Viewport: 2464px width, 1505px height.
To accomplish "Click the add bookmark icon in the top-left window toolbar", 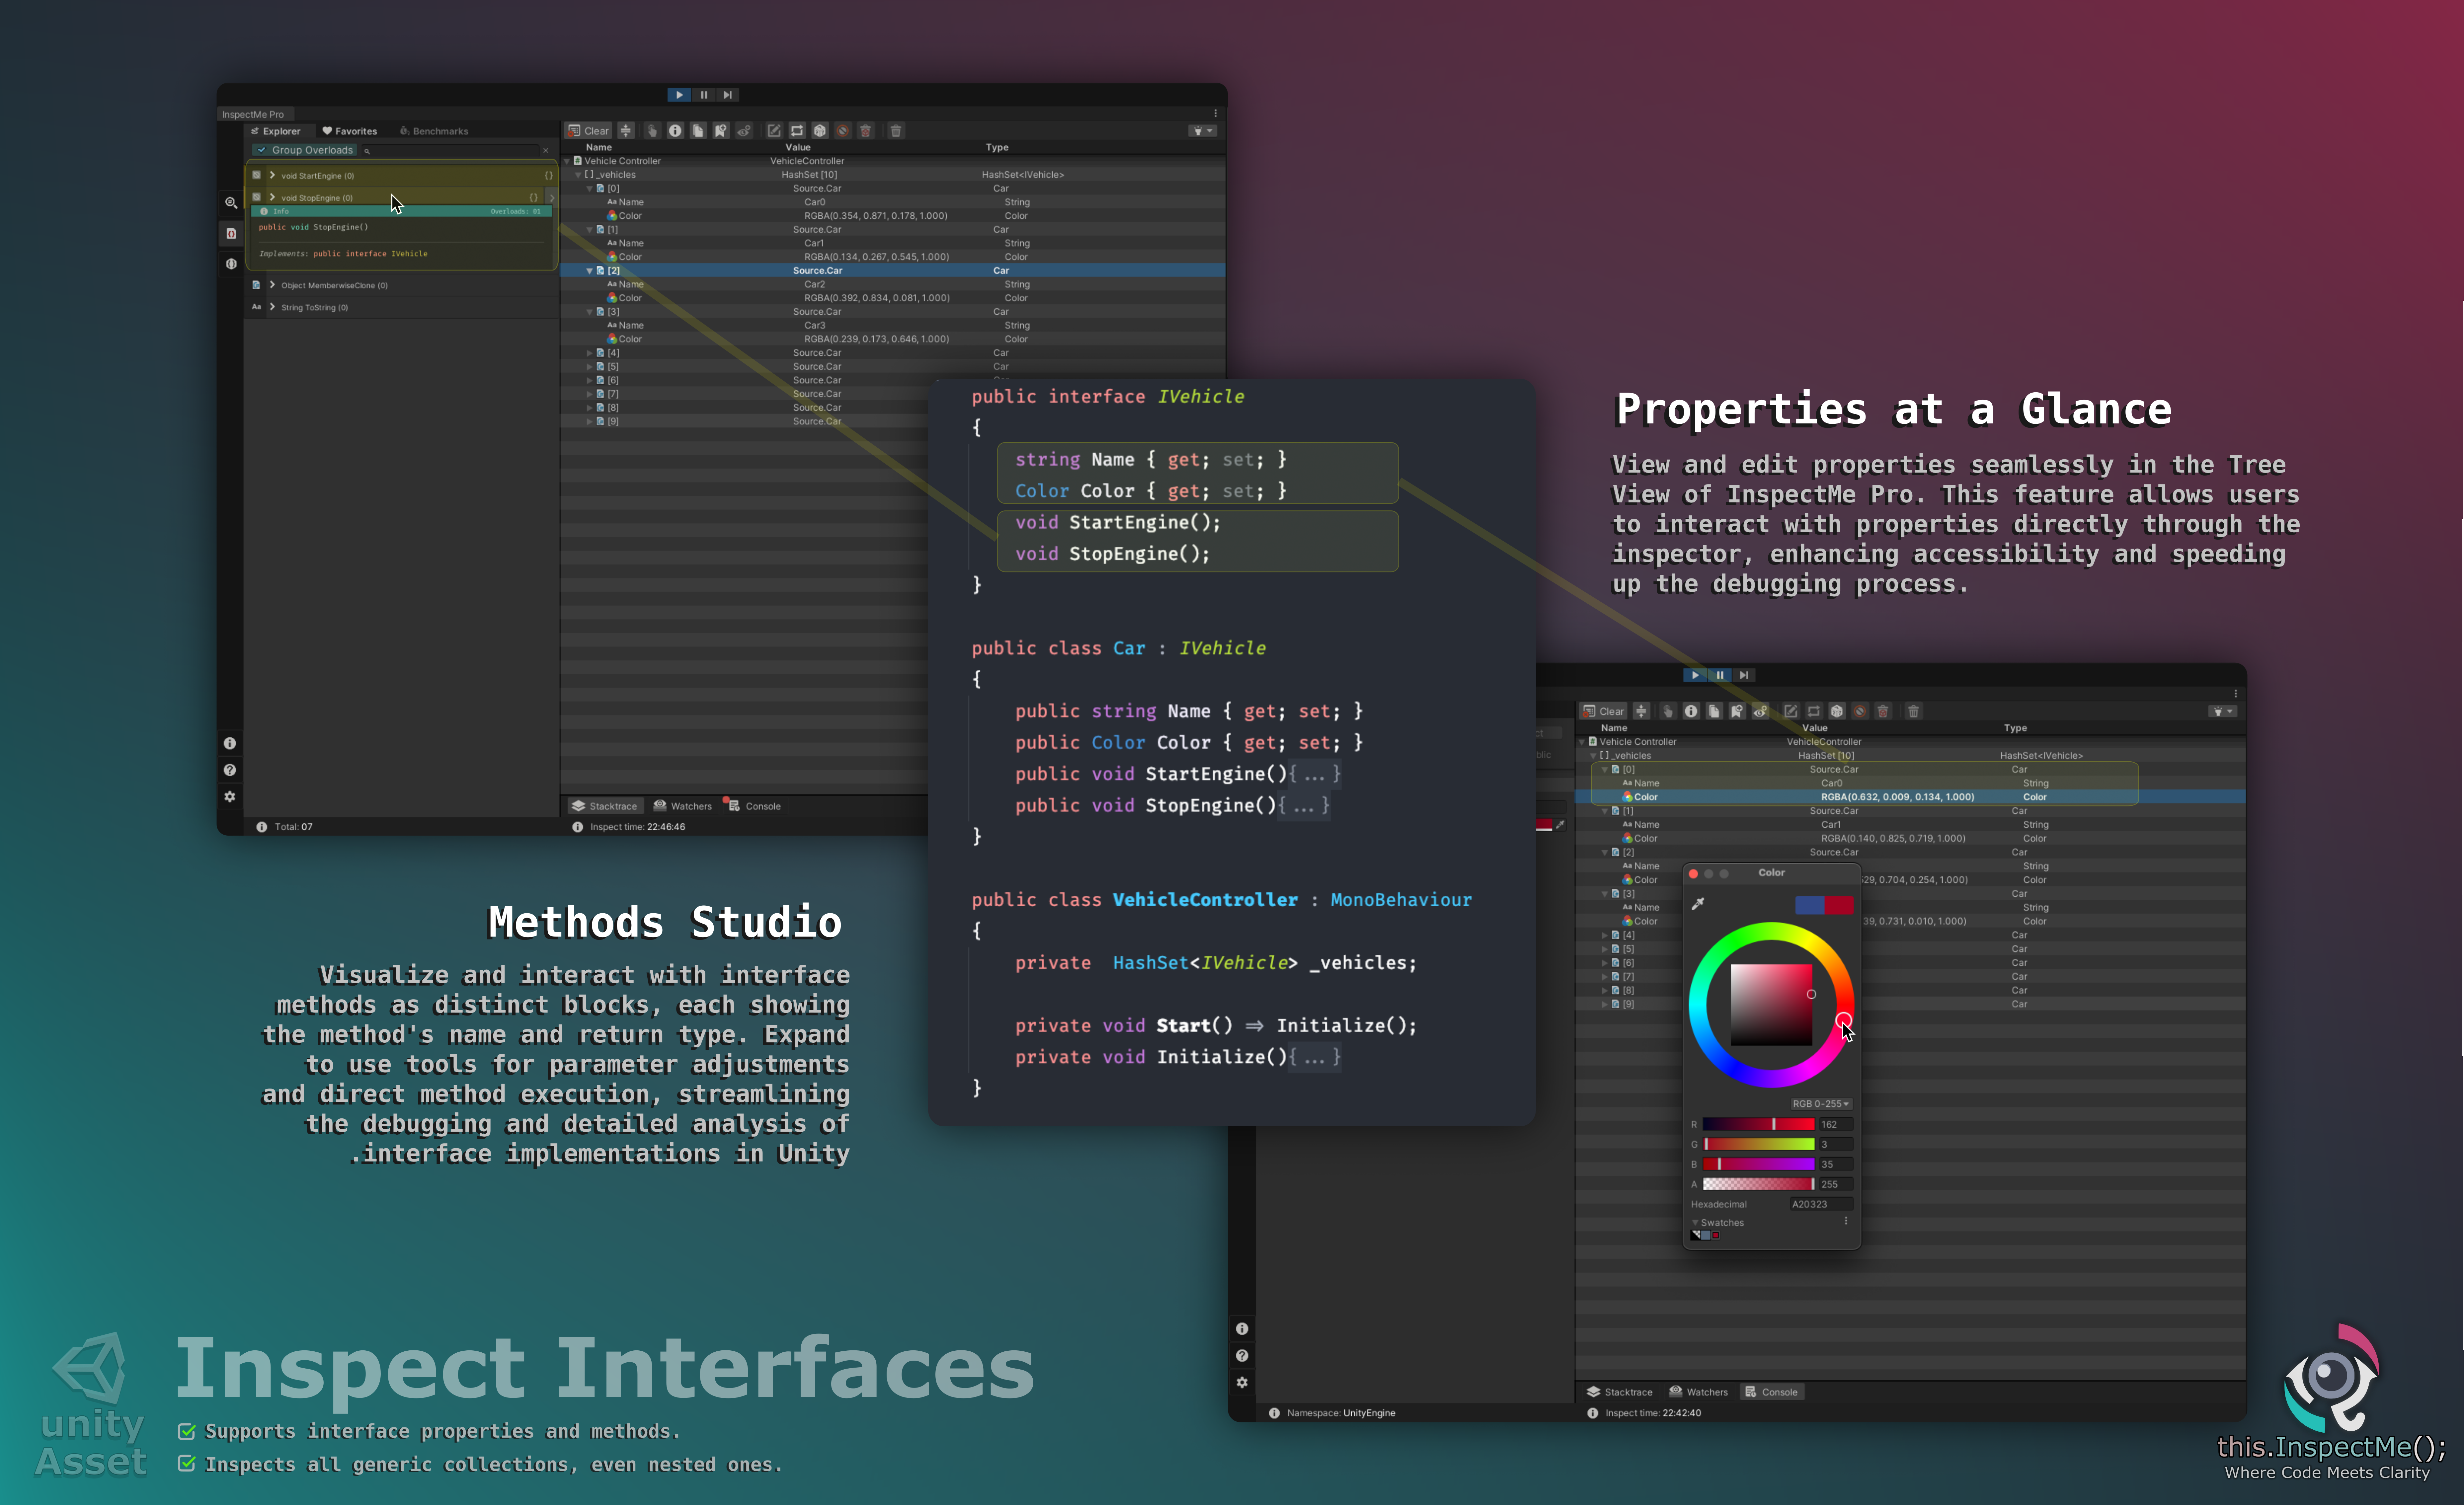I will tap(721, 131).
